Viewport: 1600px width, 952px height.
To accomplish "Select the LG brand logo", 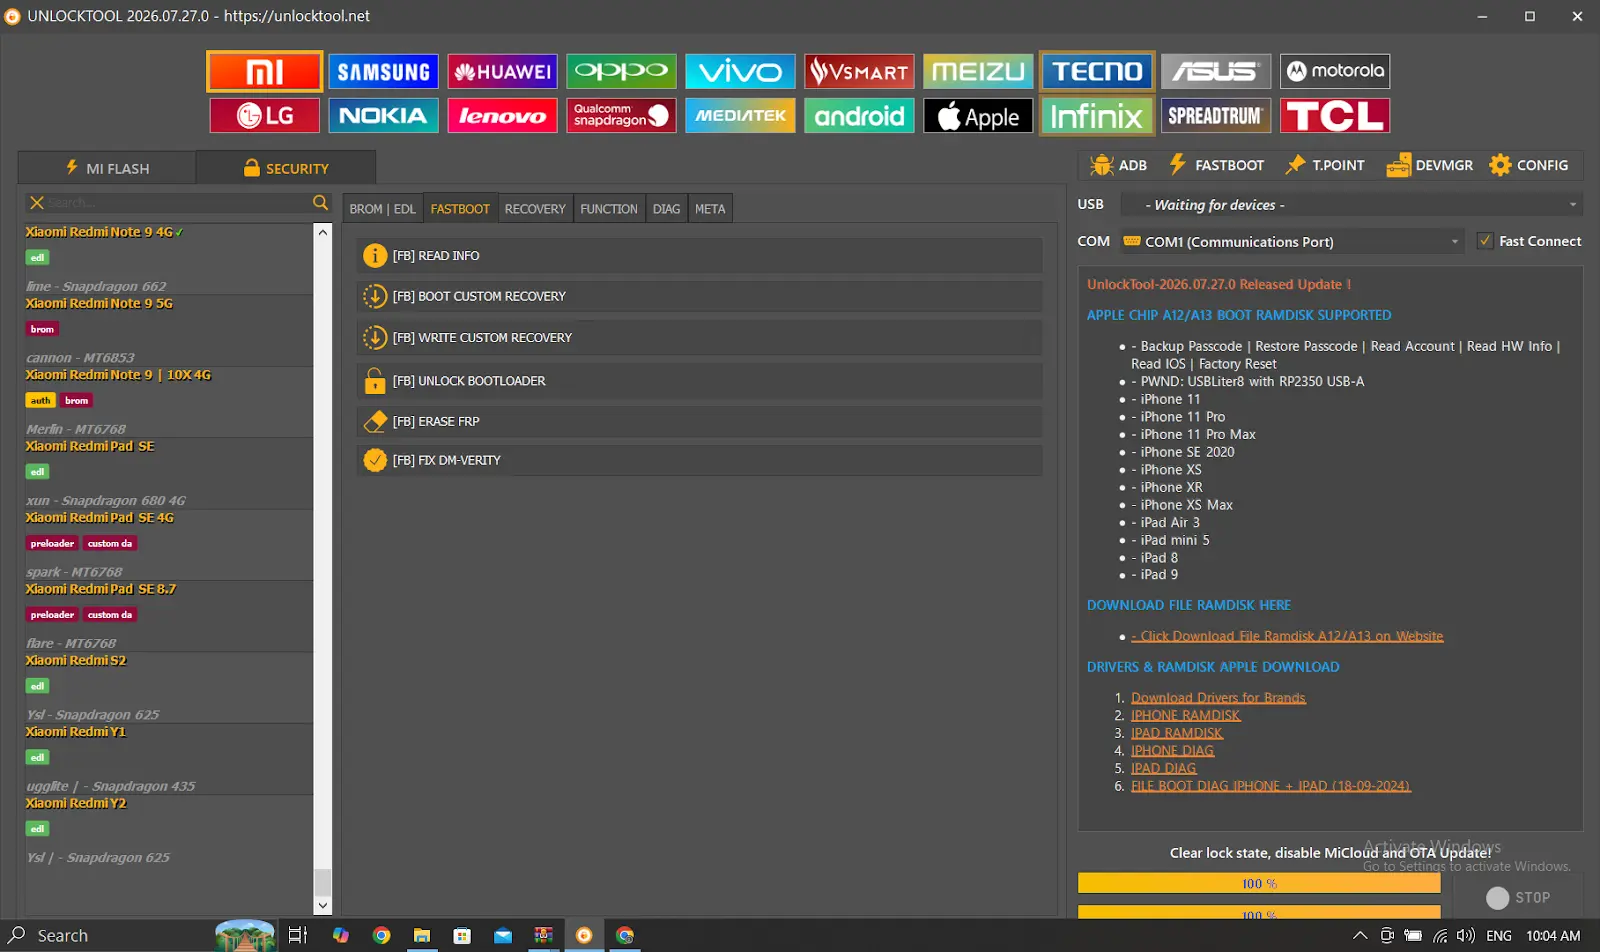I will pyautogui.click(x=265, y=116).
